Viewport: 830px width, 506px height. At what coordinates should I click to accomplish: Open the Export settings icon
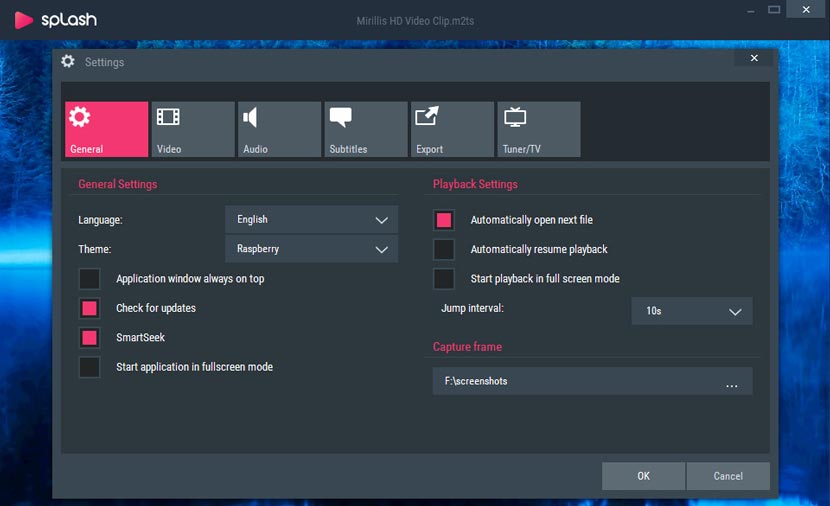pos(452,129)
